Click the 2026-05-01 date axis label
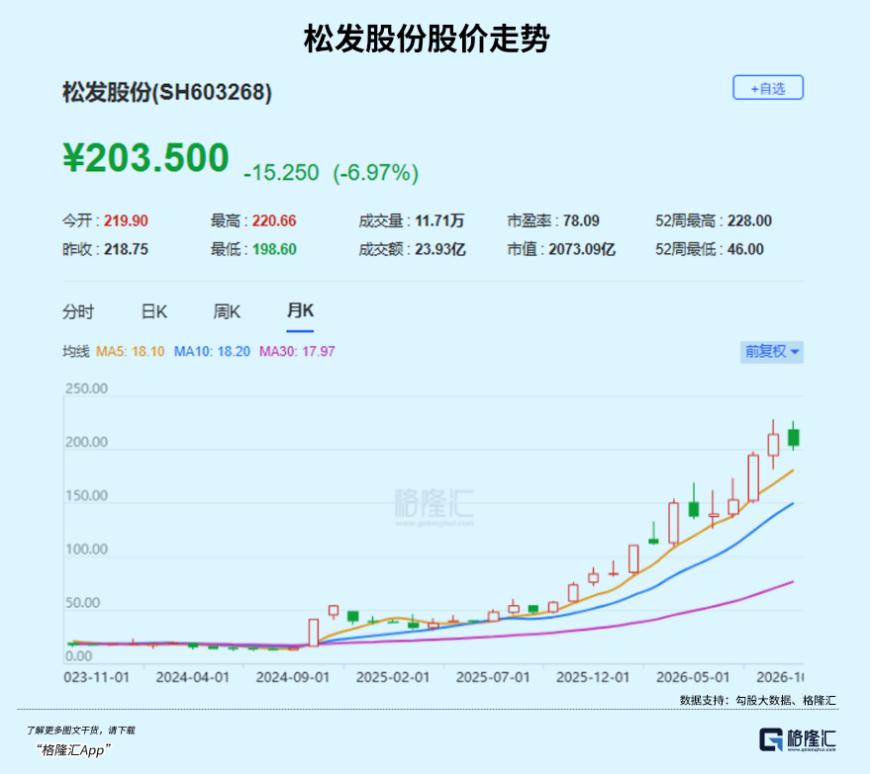870x774 pixels. [x=692, y=677]
